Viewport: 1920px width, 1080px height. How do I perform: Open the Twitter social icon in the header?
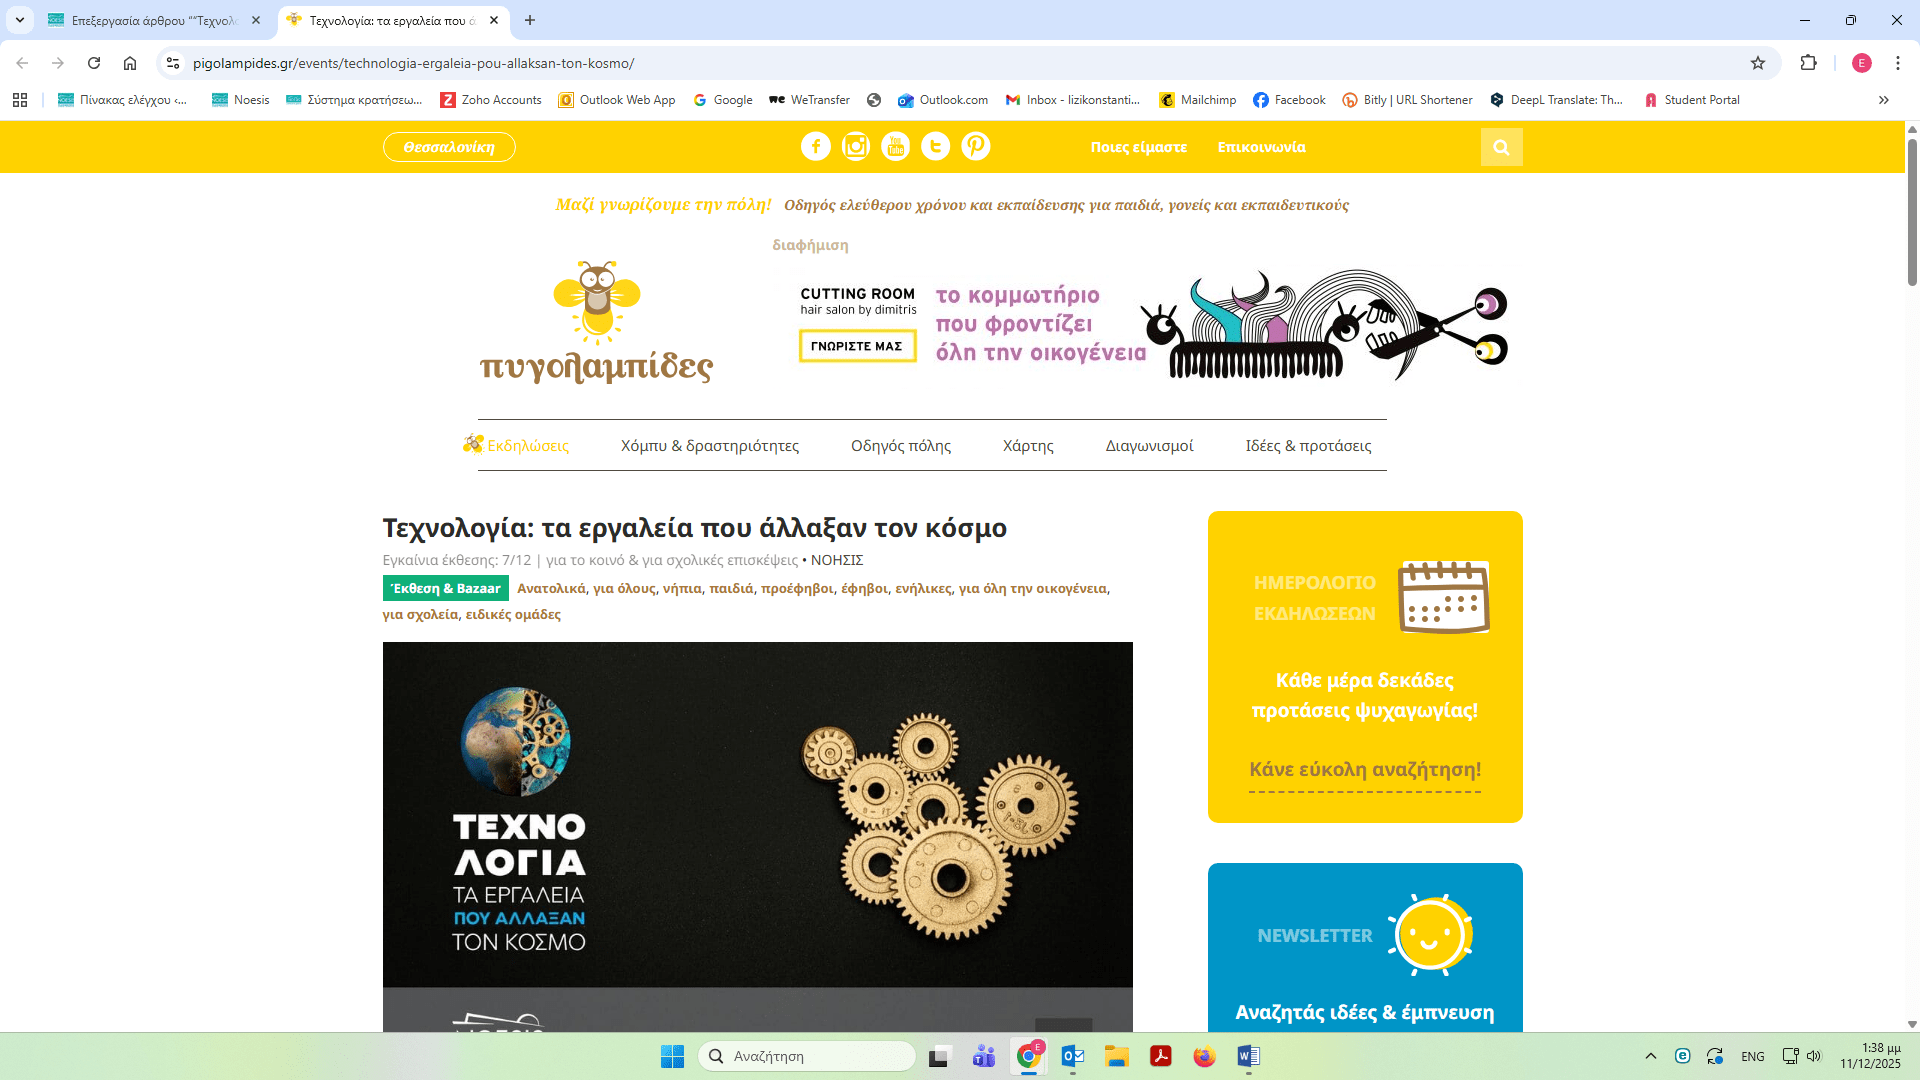935,147
